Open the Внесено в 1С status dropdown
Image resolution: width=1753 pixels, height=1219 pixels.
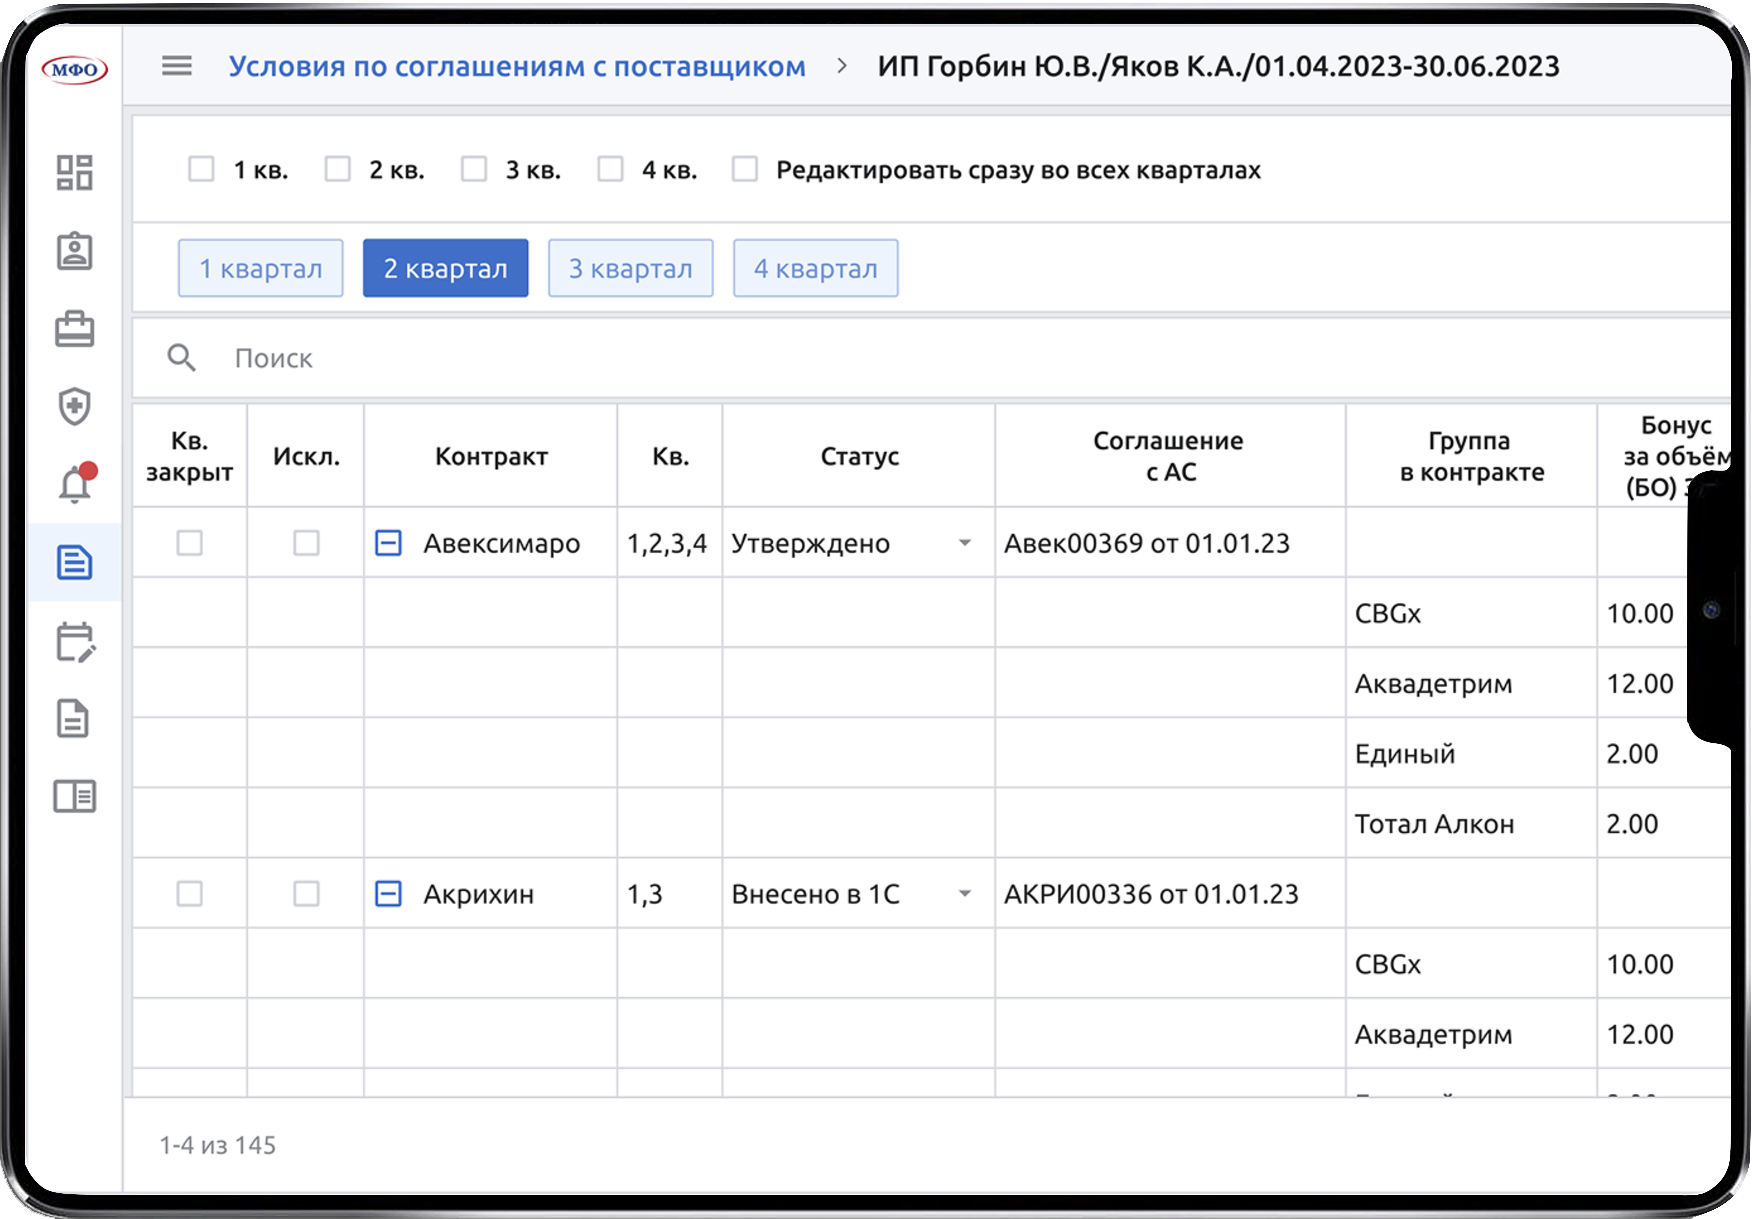[x=964, y=893]
